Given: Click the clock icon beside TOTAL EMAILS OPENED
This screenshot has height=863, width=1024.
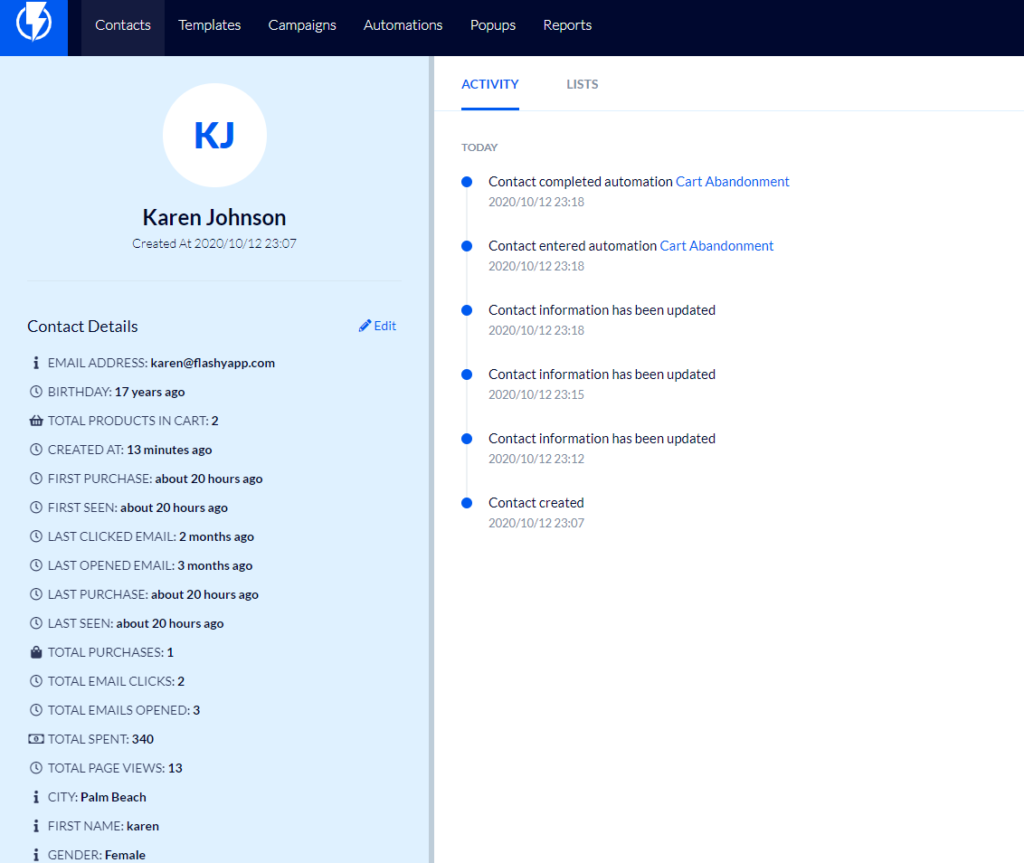Looking at the screenshot, I should click(x=36, y=710).
